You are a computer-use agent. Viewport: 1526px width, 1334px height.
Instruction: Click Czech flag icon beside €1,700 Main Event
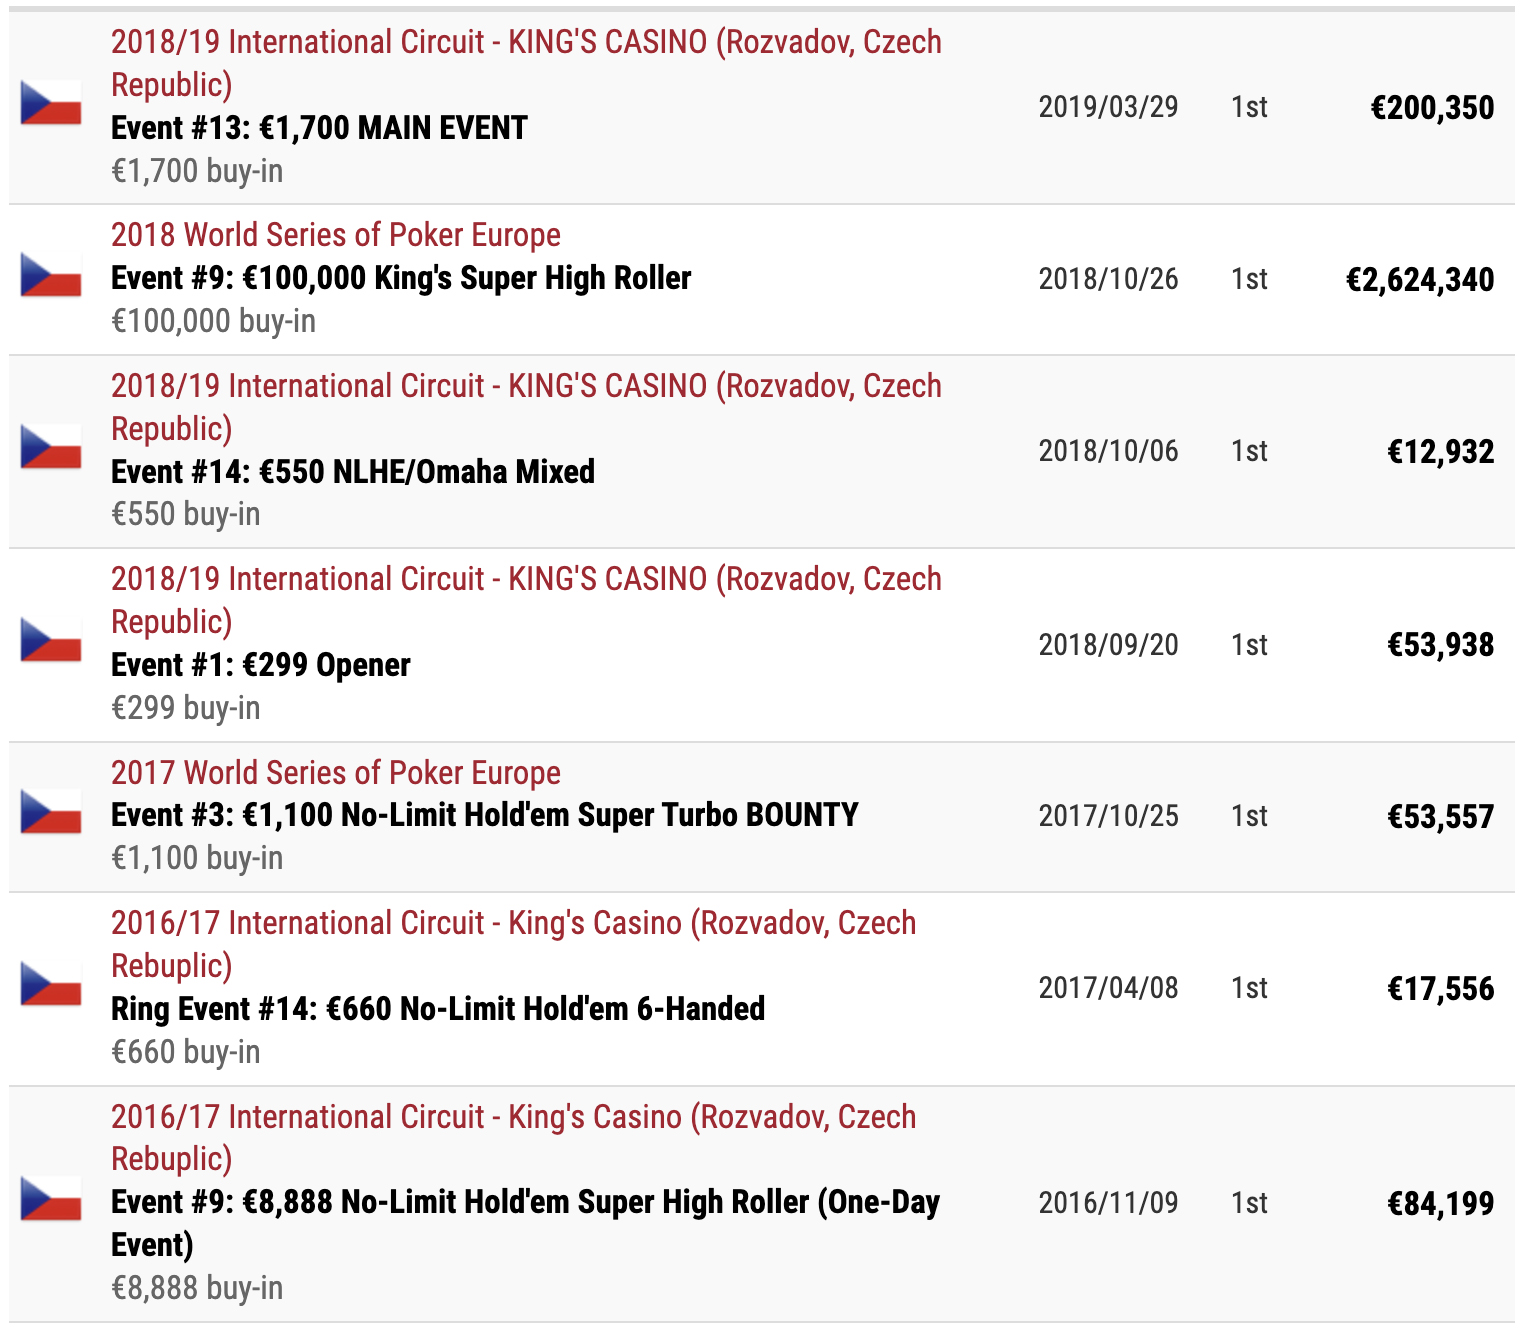(x=51, y=103)
